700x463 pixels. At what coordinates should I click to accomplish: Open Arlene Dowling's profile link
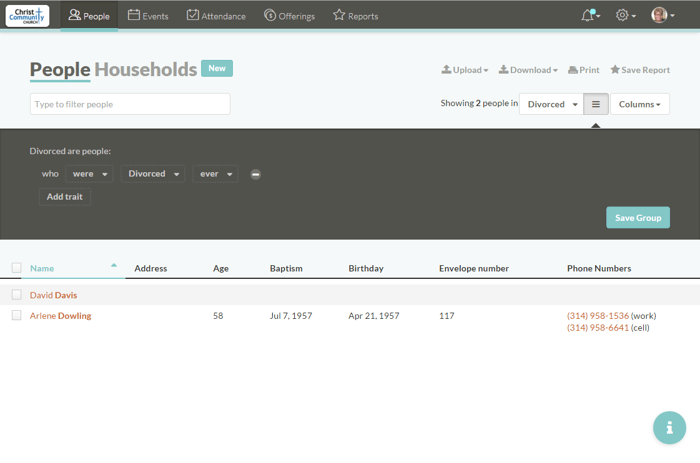60,316
